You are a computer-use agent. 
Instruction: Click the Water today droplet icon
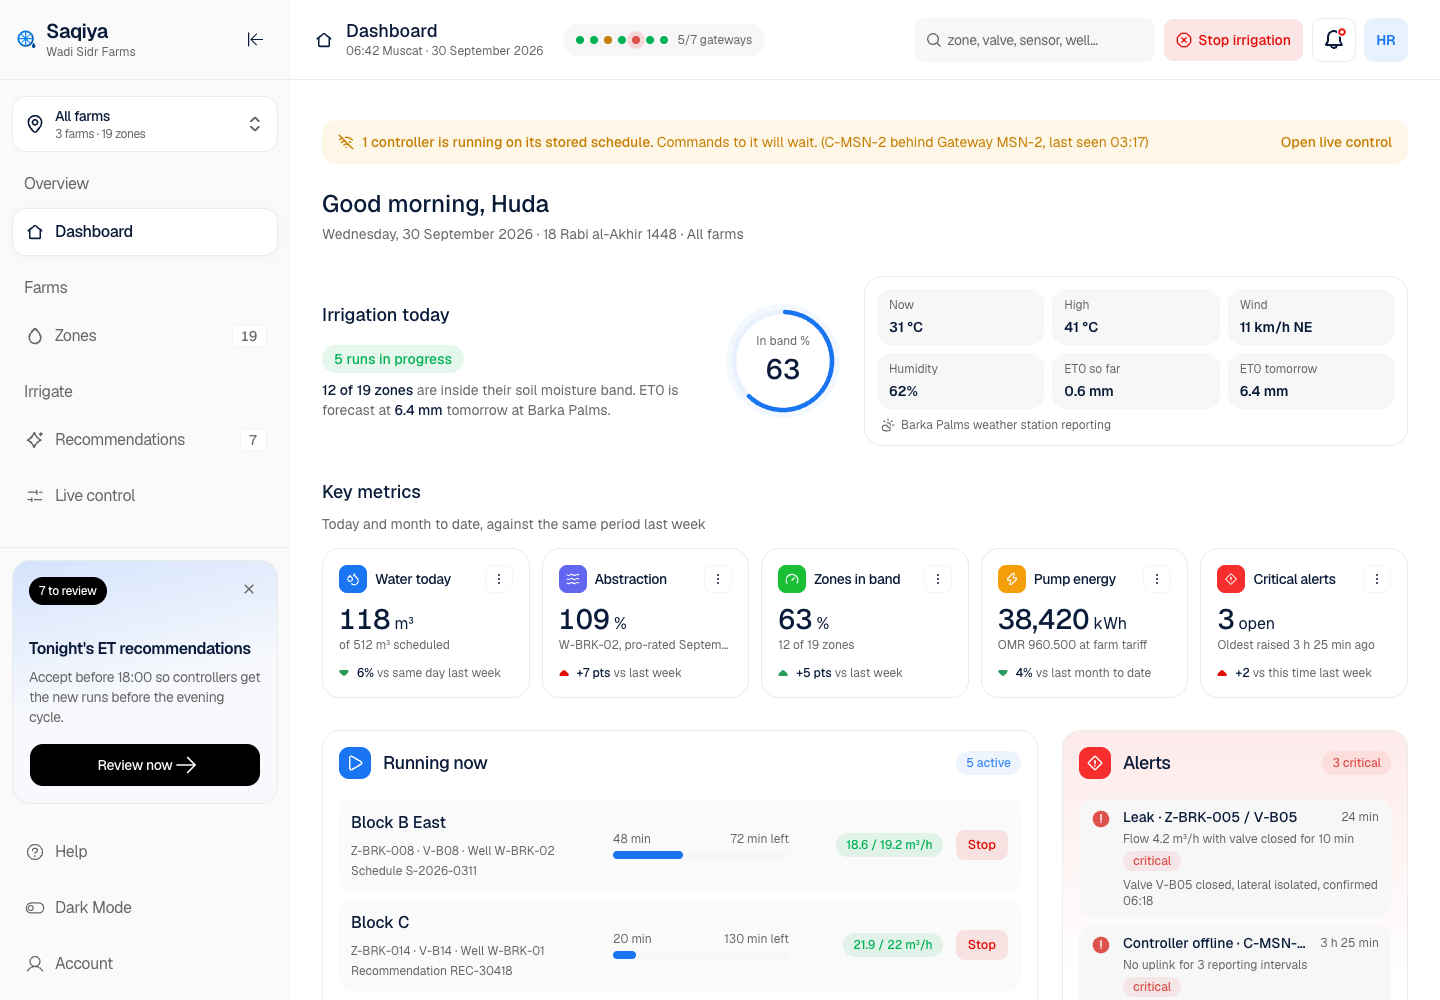(353, 579)
